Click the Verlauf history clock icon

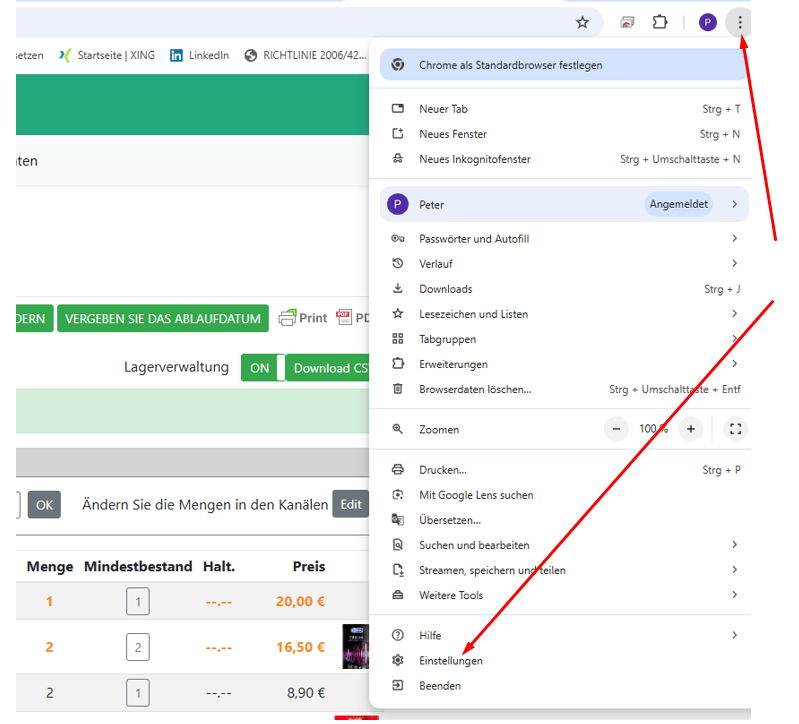tap(397, 263)
